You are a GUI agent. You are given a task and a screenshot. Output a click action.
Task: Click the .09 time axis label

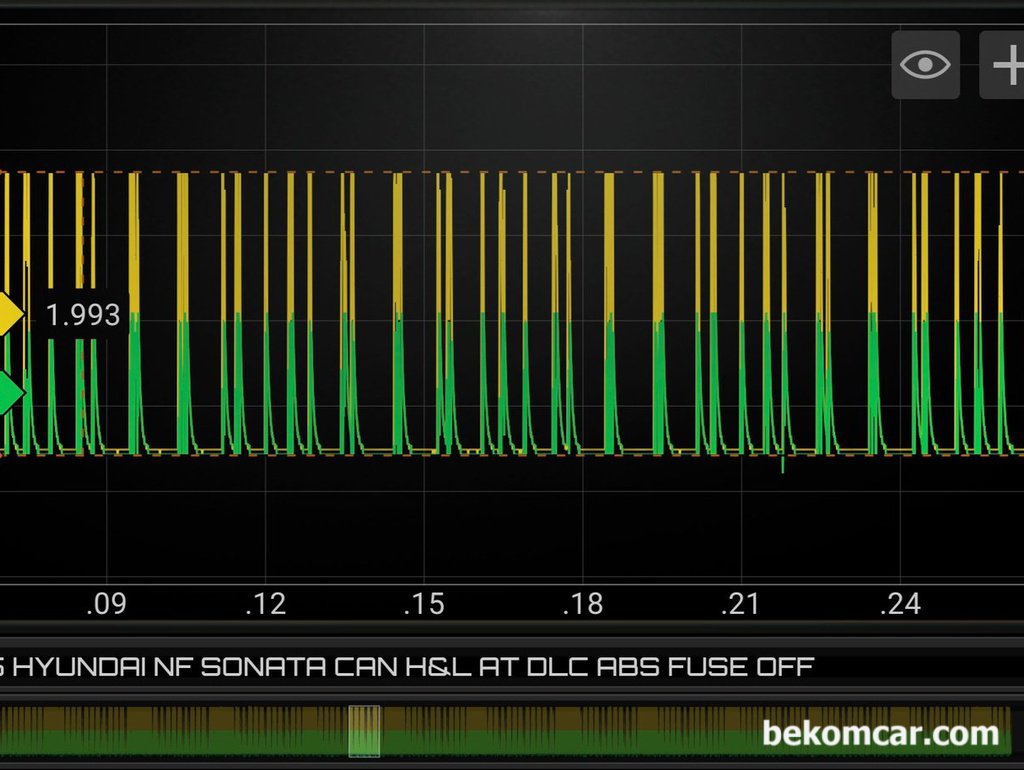[x=106, y=604]
